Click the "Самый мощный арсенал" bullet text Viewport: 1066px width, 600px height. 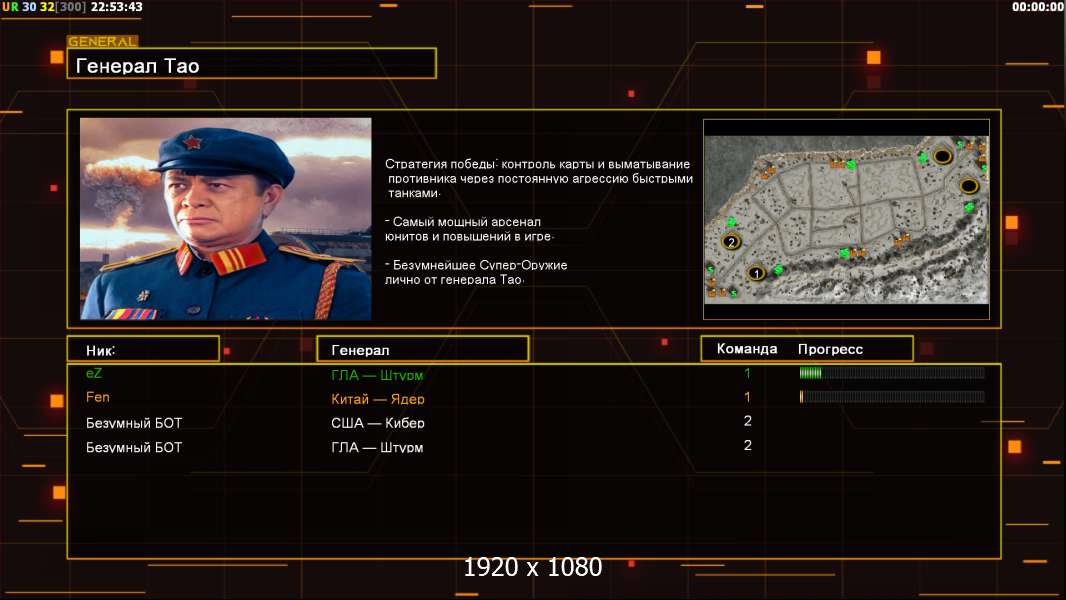(x=469, y=229)
